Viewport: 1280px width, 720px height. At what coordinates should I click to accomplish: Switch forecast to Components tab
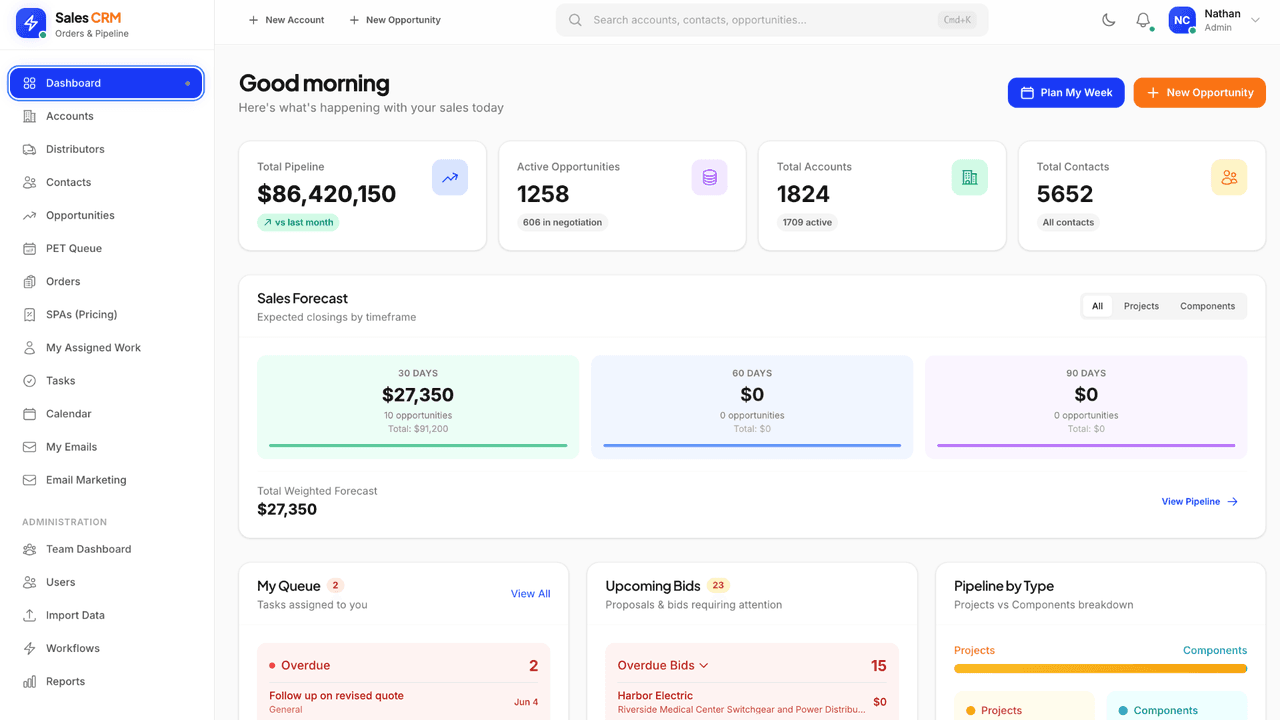click(1207, 306)
